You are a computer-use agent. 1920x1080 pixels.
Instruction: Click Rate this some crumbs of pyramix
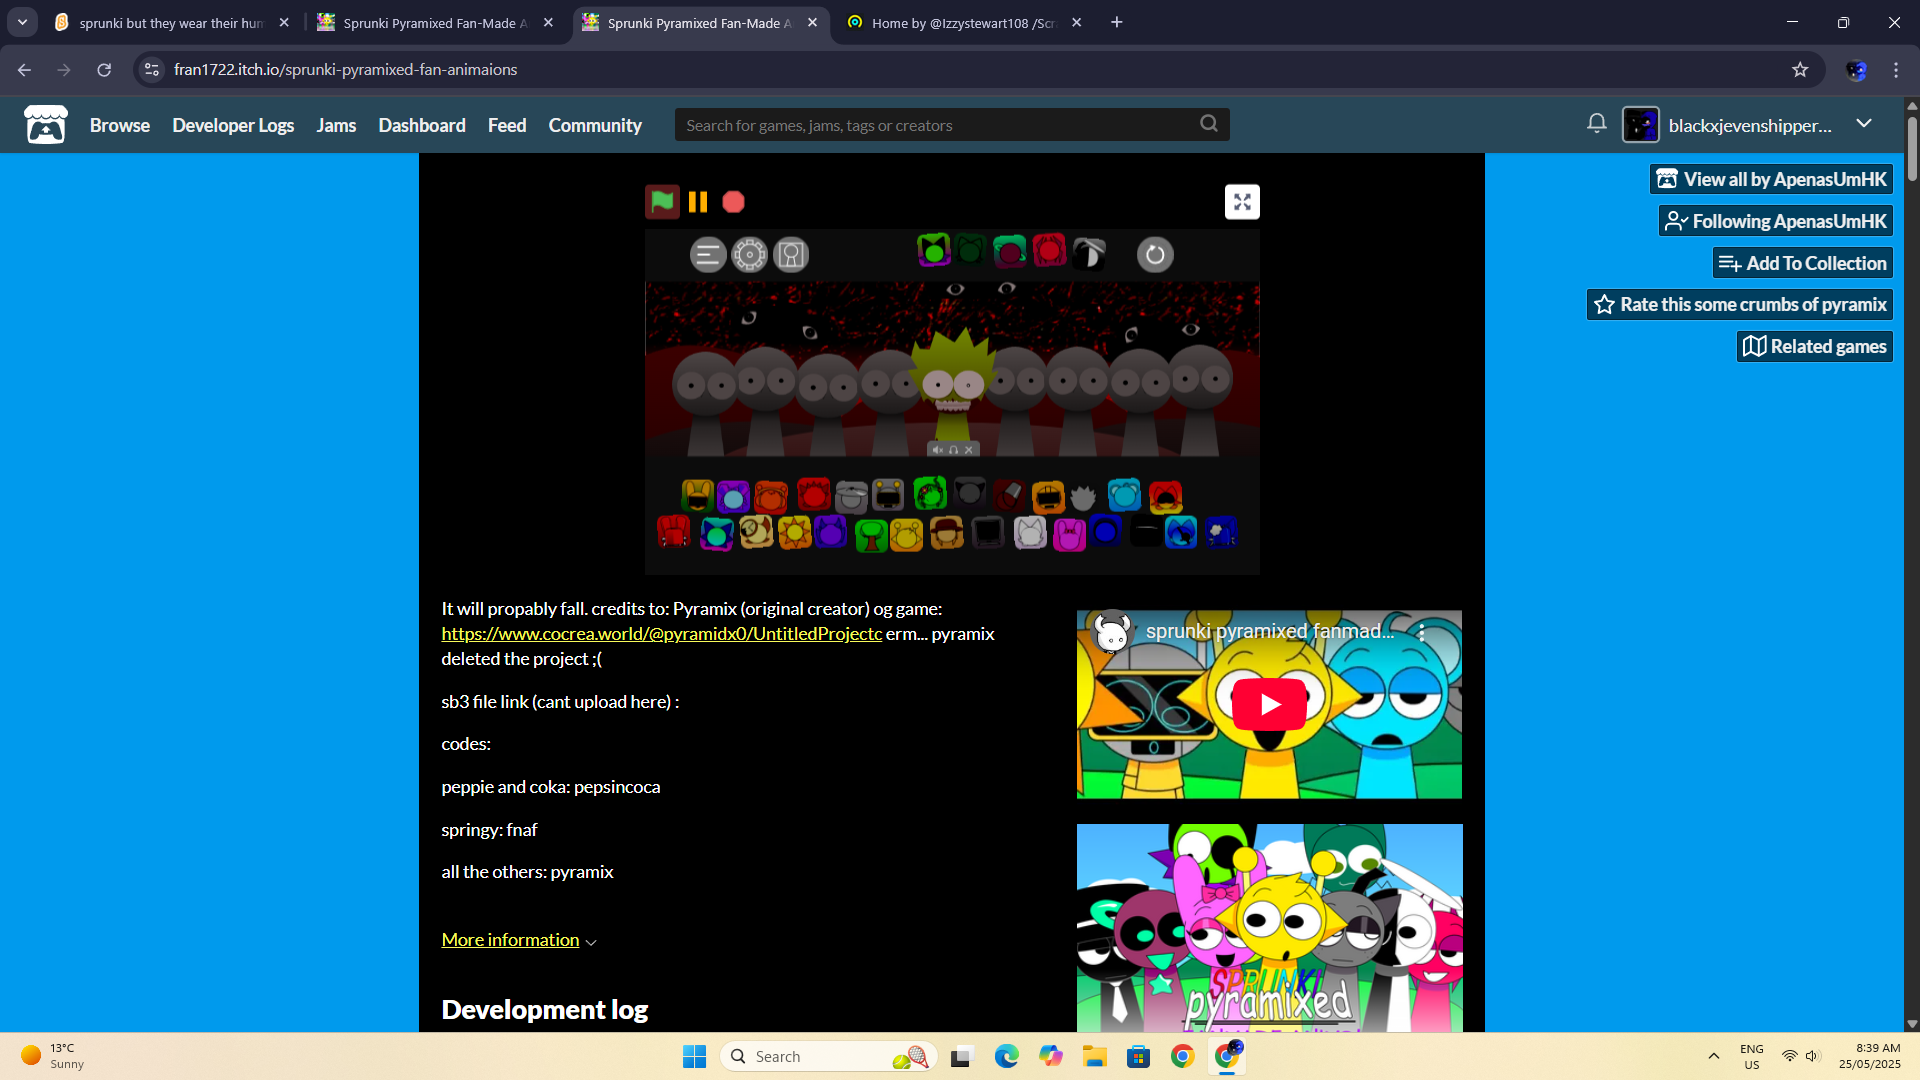[1740, 305]
